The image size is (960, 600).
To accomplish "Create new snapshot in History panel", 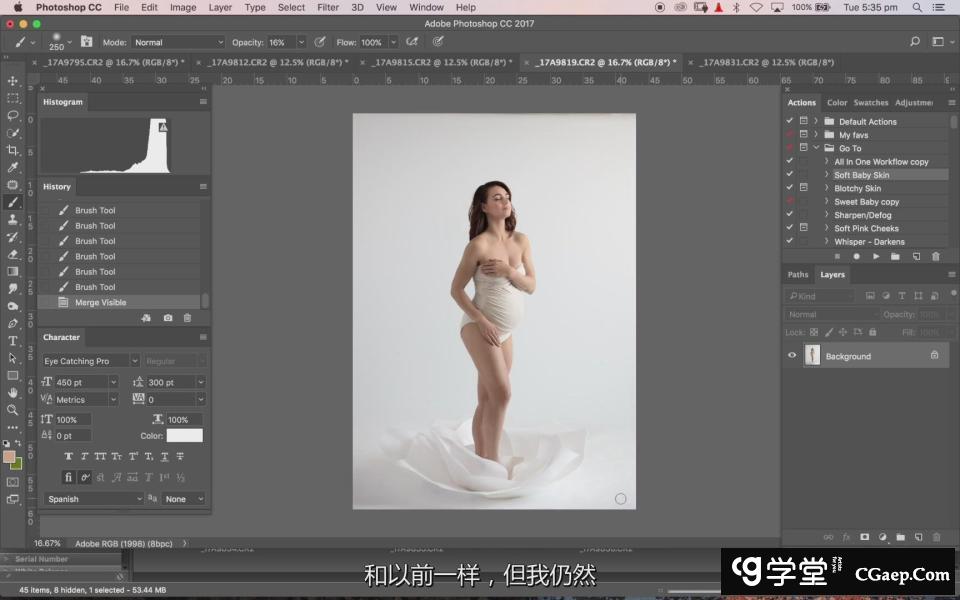I will pyautogui.click(x=167, y=318).
